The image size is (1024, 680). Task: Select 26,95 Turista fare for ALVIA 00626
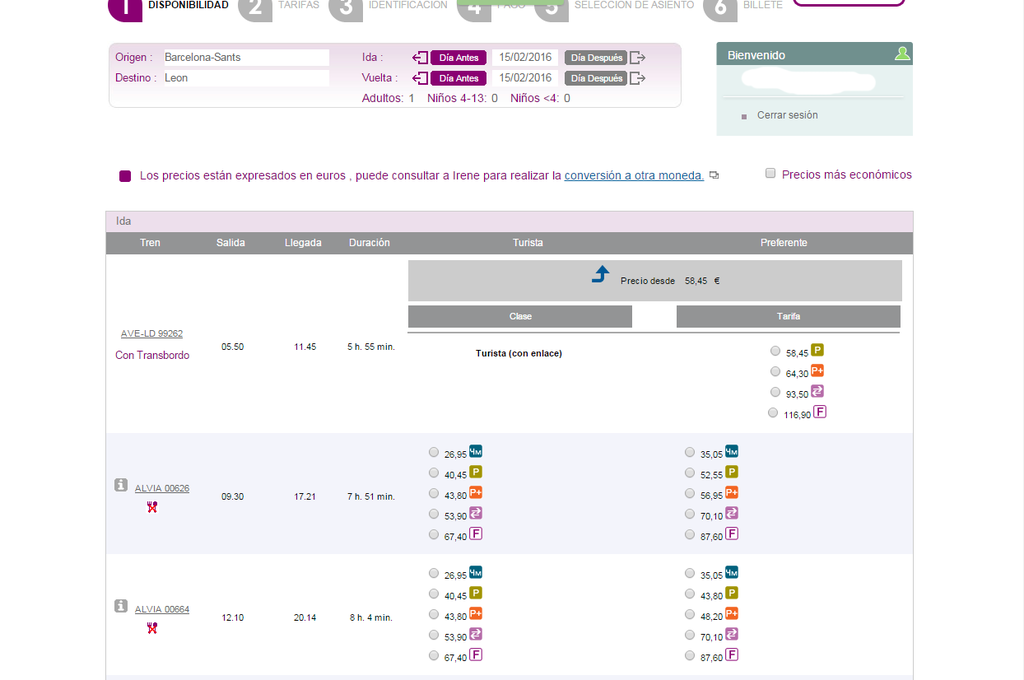tap(434, 452)
